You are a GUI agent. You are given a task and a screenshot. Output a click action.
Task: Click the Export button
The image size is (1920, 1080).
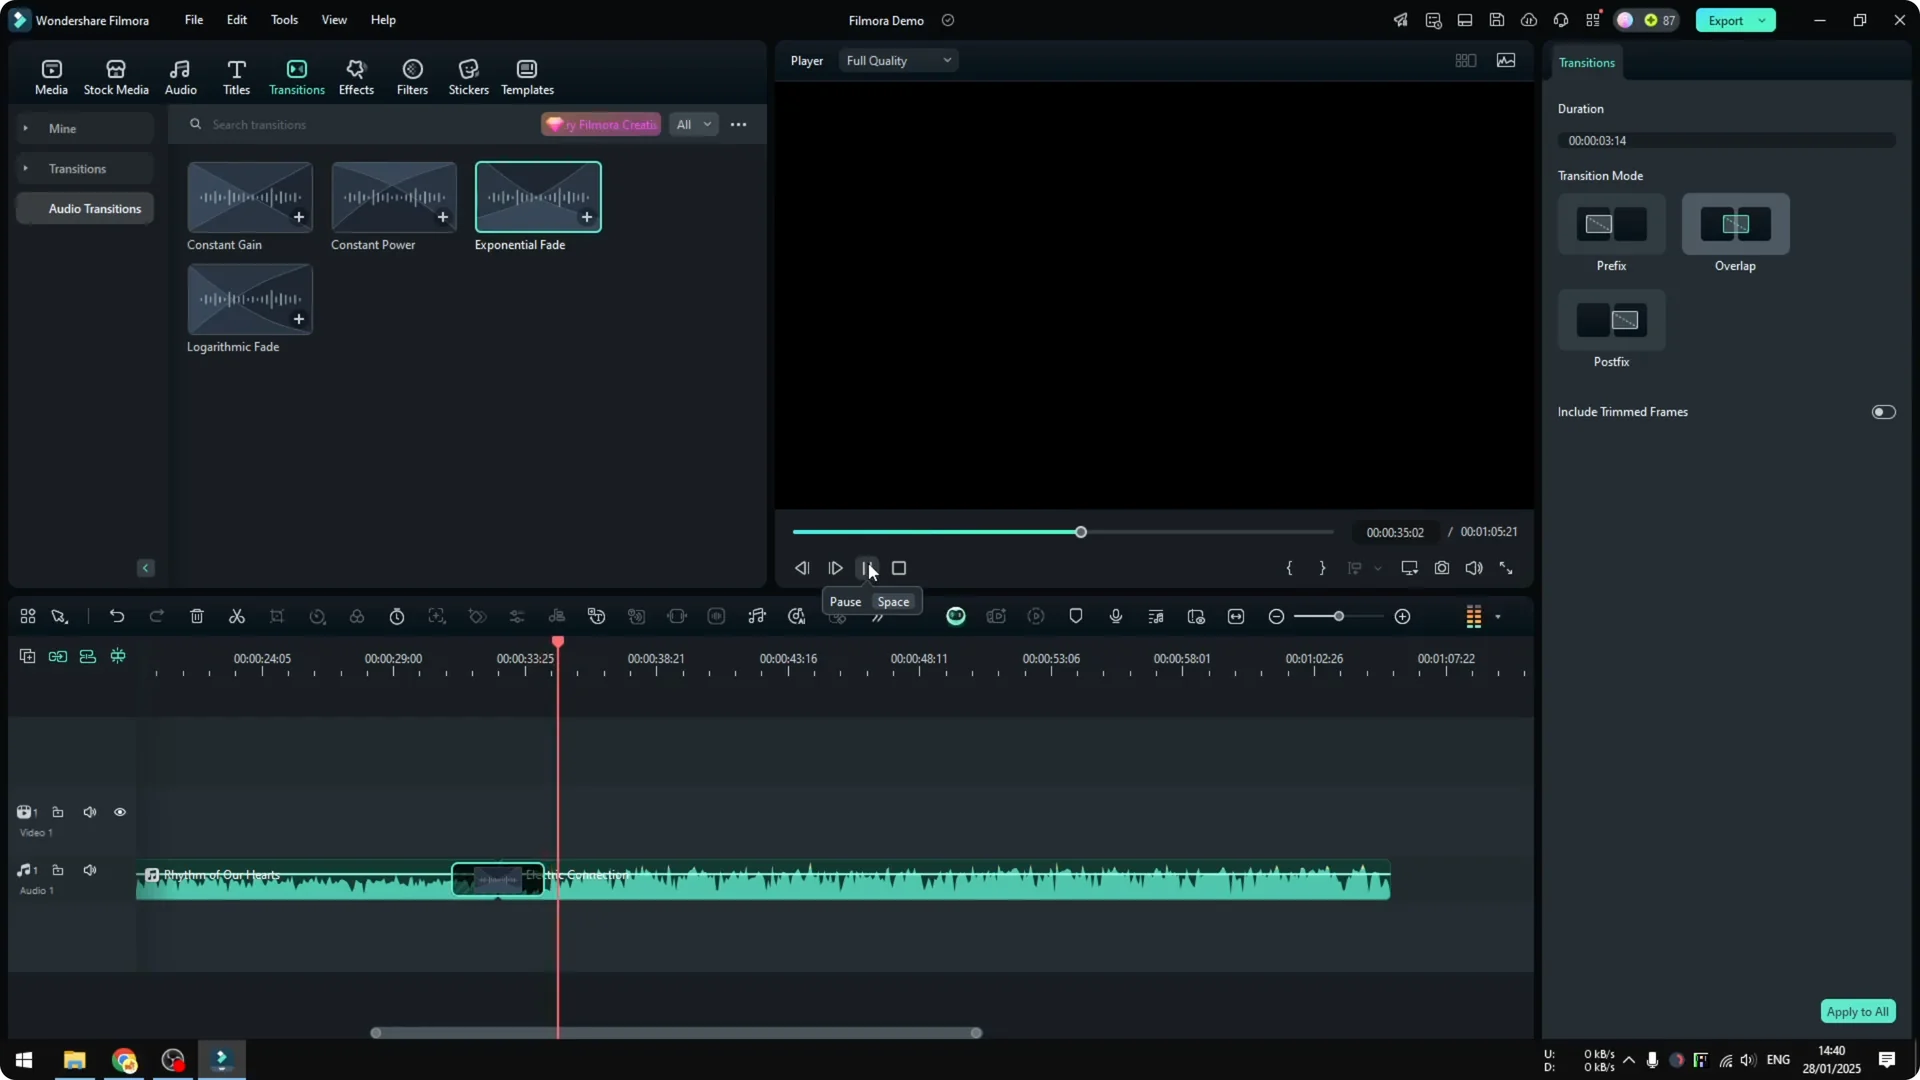coord(1727,20)
